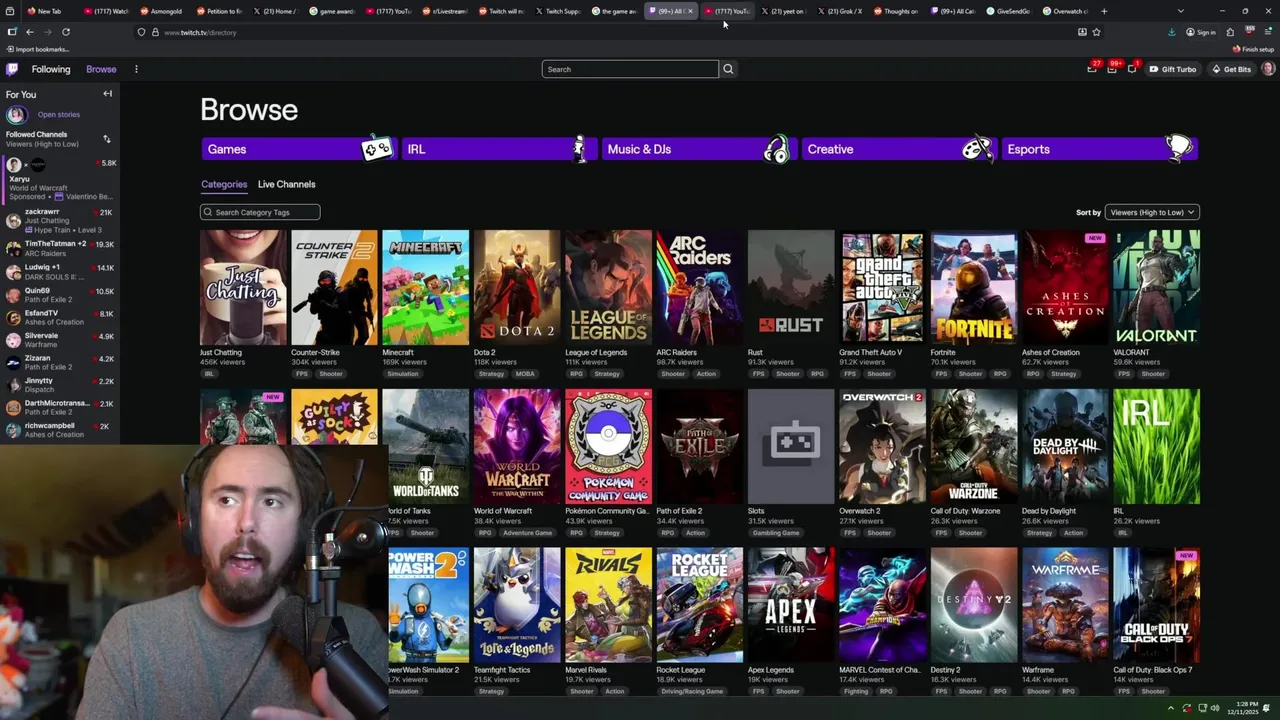Image resolution: width=1280 pixels, height=720 pixels.
Task: Open the notifications inbox with 99+ badge
Action: (x=1112, y=69)
